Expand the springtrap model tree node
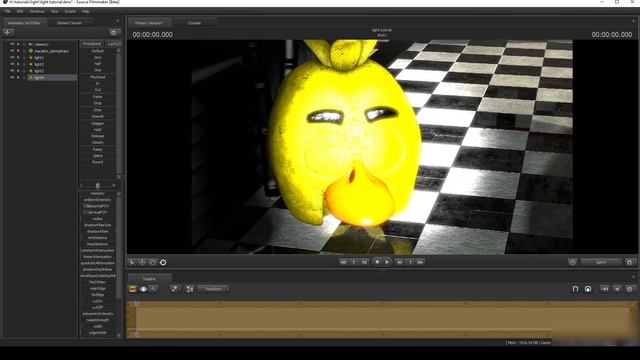The height and width of the screenshot is (360, 640). [24, 51]
